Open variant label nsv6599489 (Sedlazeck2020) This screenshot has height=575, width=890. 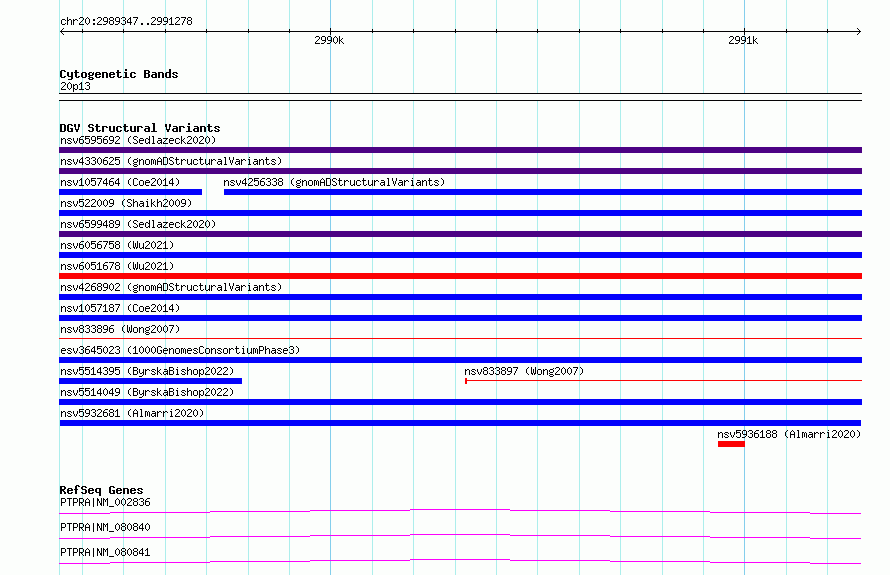point(138,224)
